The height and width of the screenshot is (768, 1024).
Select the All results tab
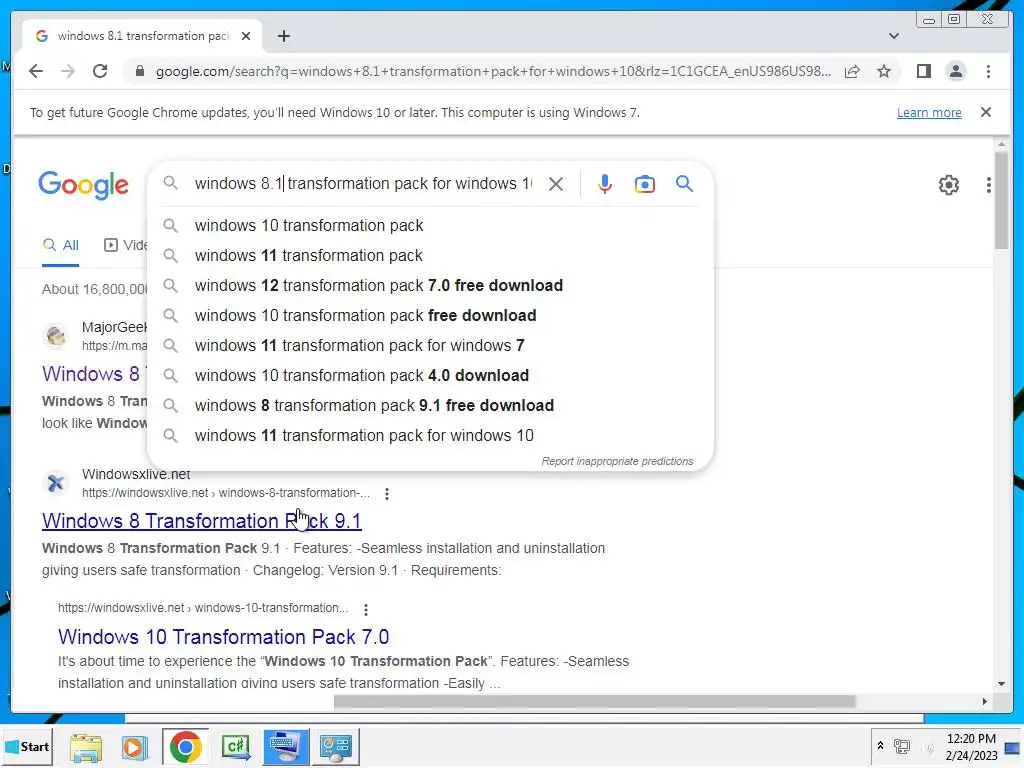[x=61, y=246]
